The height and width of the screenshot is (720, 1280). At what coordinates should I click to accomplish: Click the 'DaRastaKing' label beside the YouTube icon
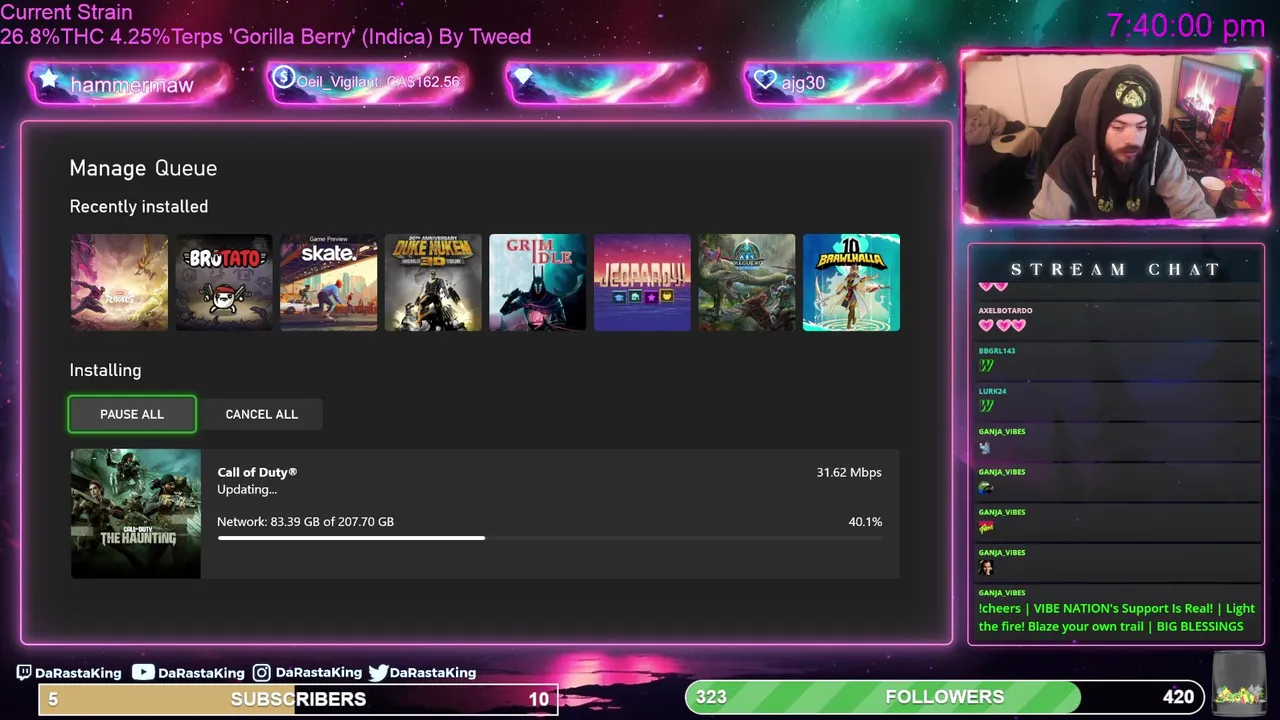pyautogui.click(x=201, y=673)
